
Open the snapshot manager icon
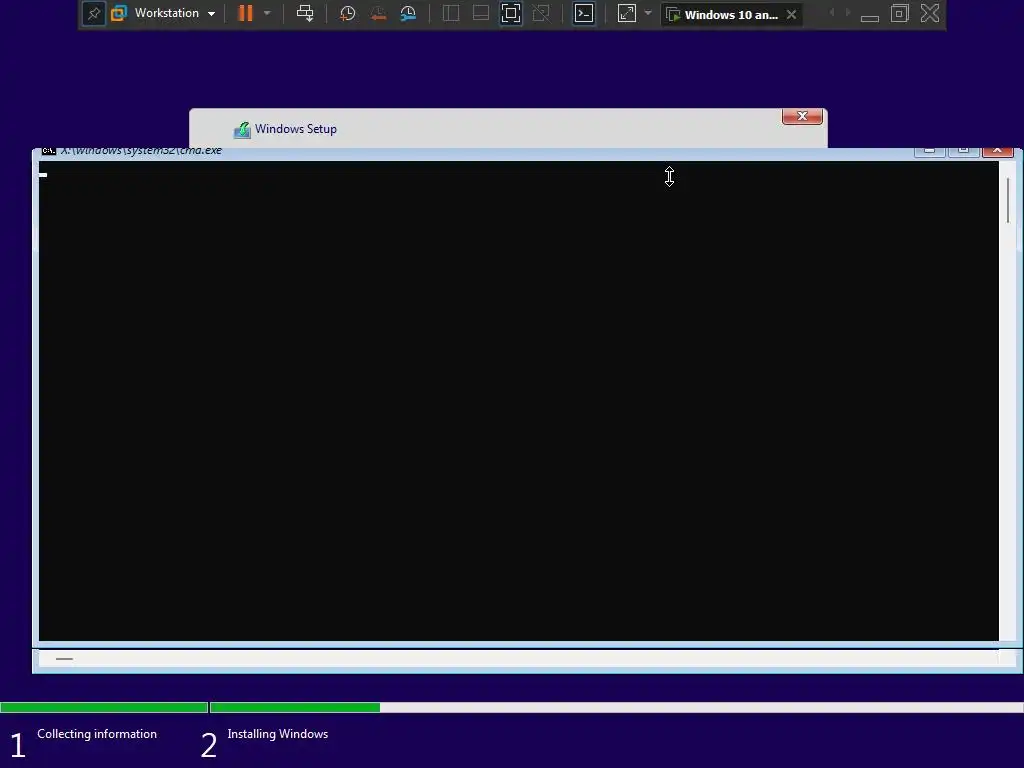tap(408, 13)
